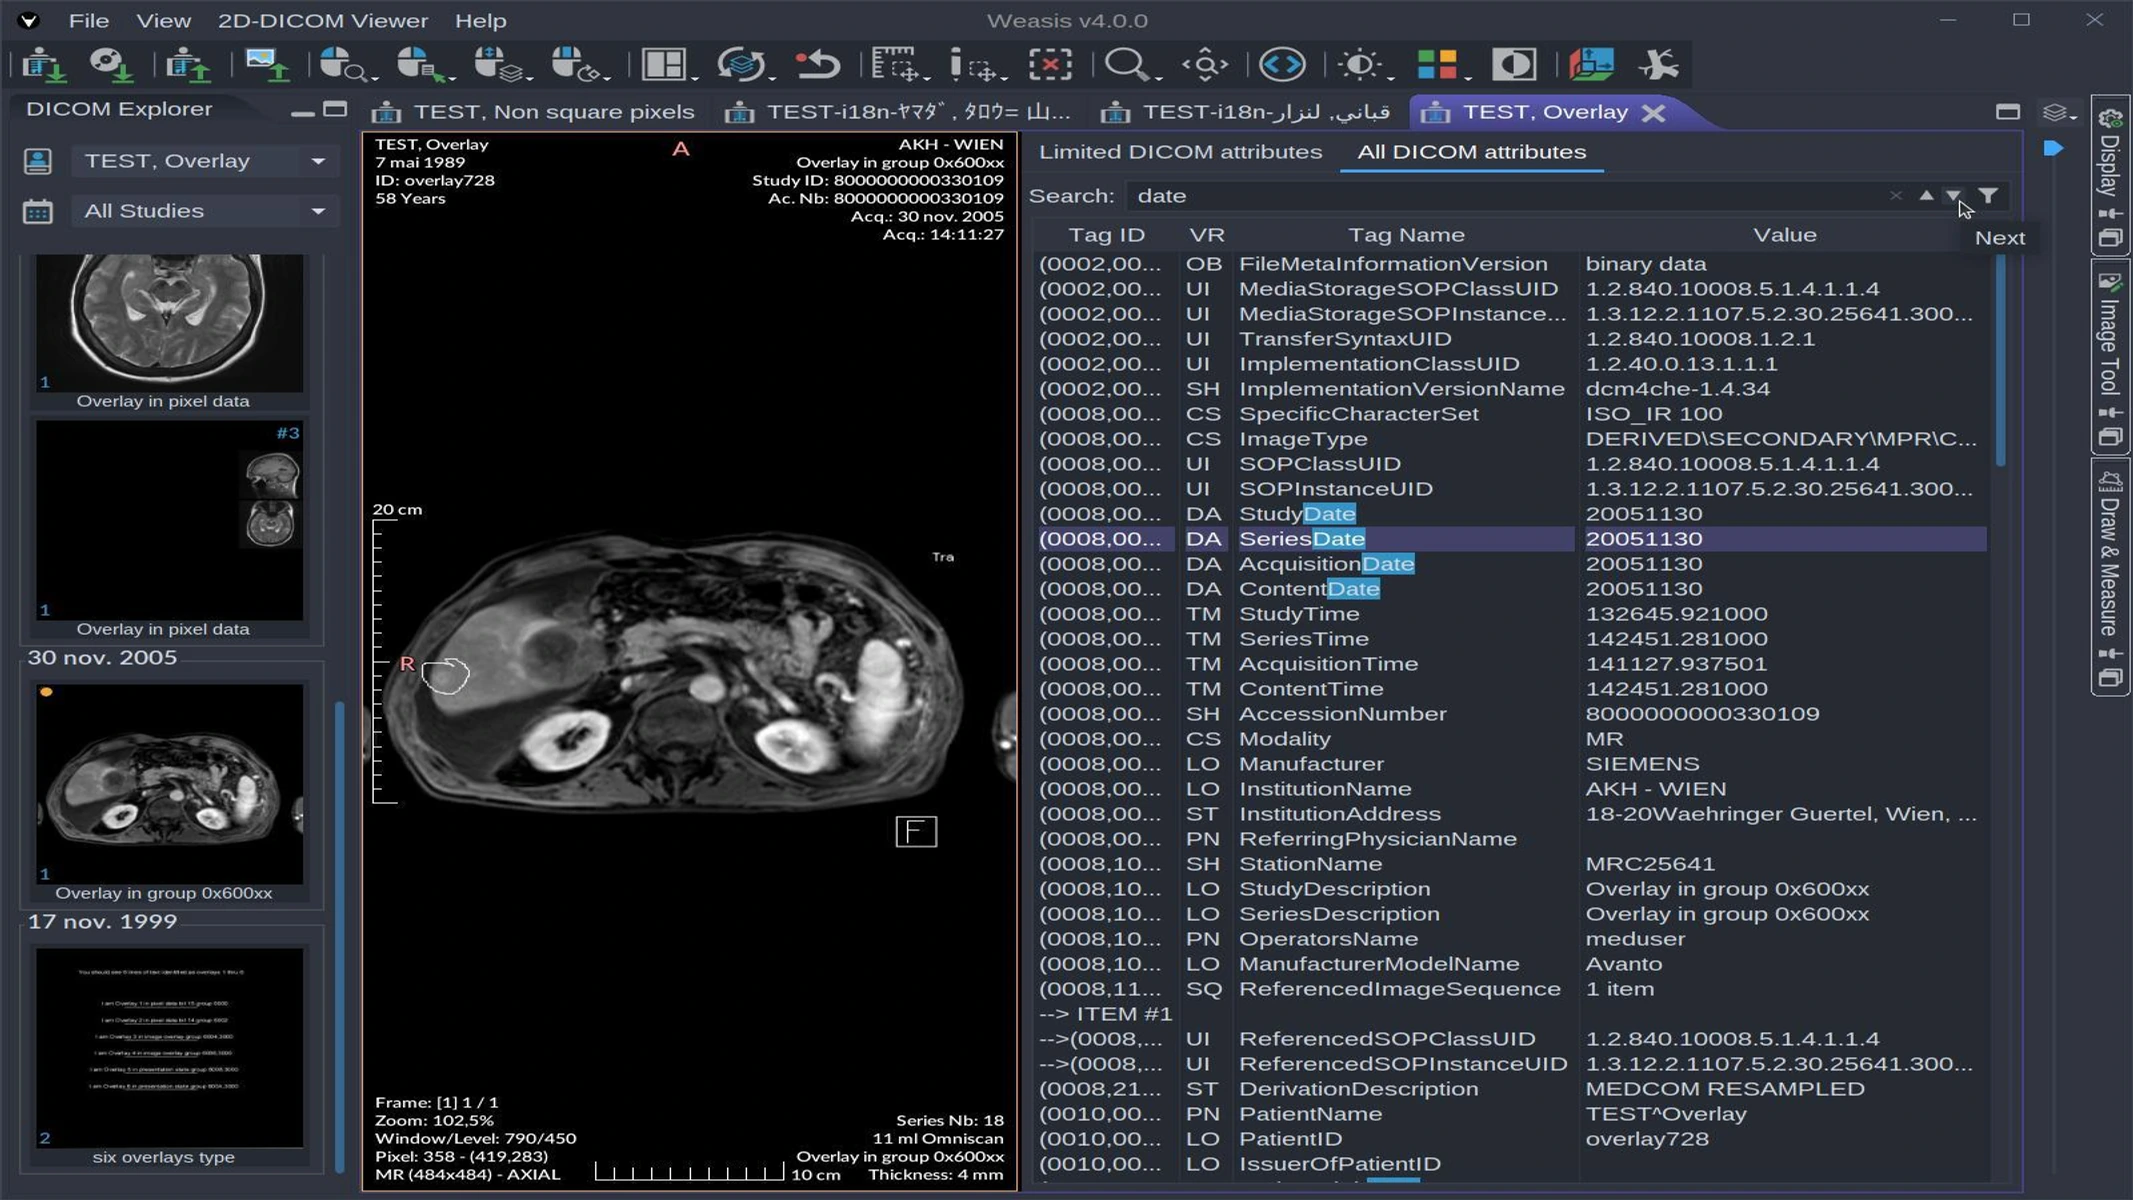The height and width of the screenshot is (1200, 2133).
Task: Click the invert LUT icon
Action: pos(1514,63)
